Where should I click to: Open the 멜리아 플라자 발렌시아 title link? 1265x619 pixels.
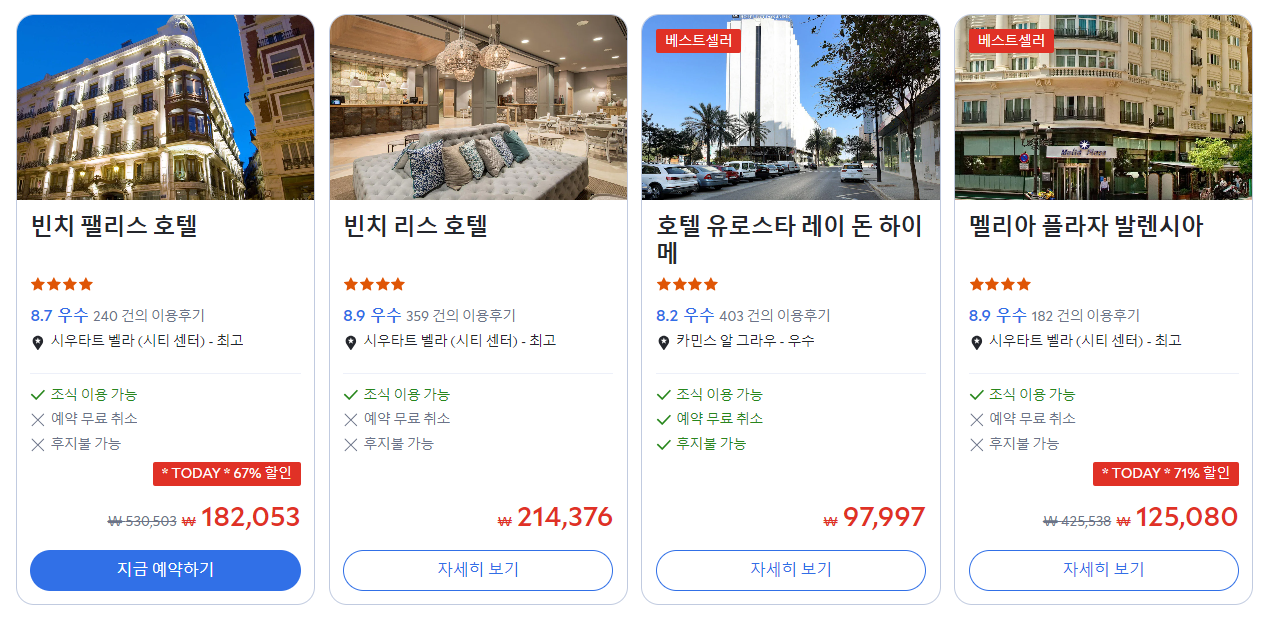click(x=1086, y=226)
